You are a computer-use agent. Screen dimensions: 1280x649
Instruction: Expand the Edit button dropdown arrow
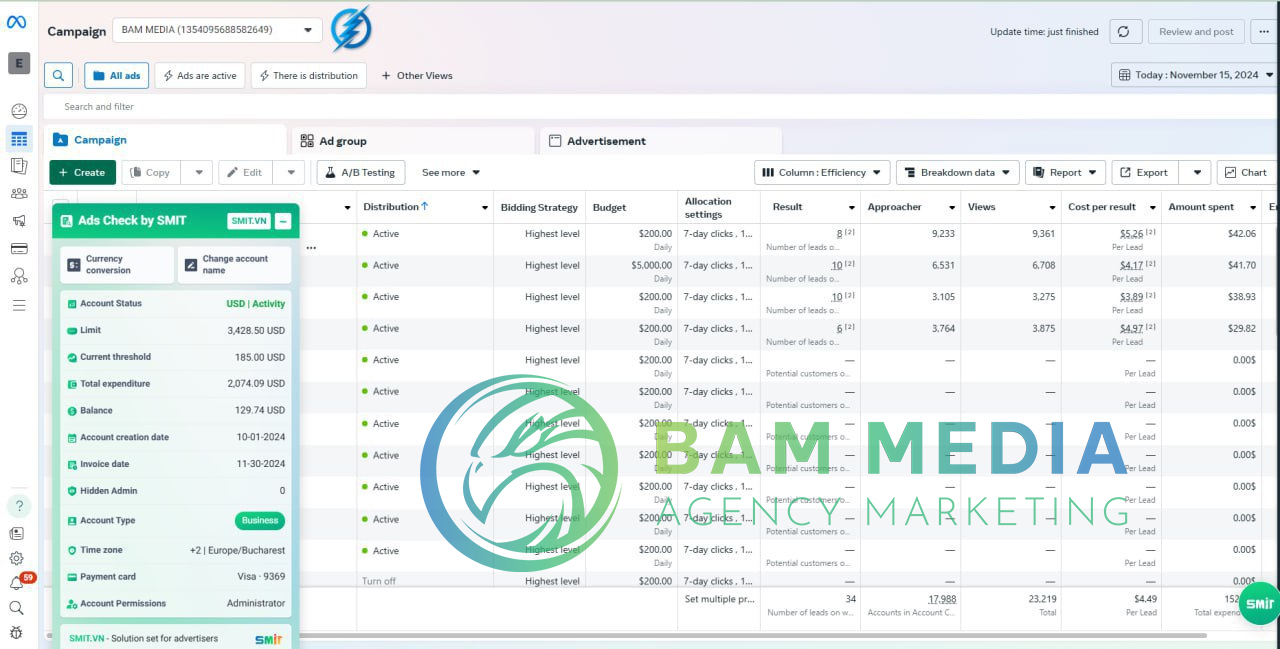pos(290,173)
